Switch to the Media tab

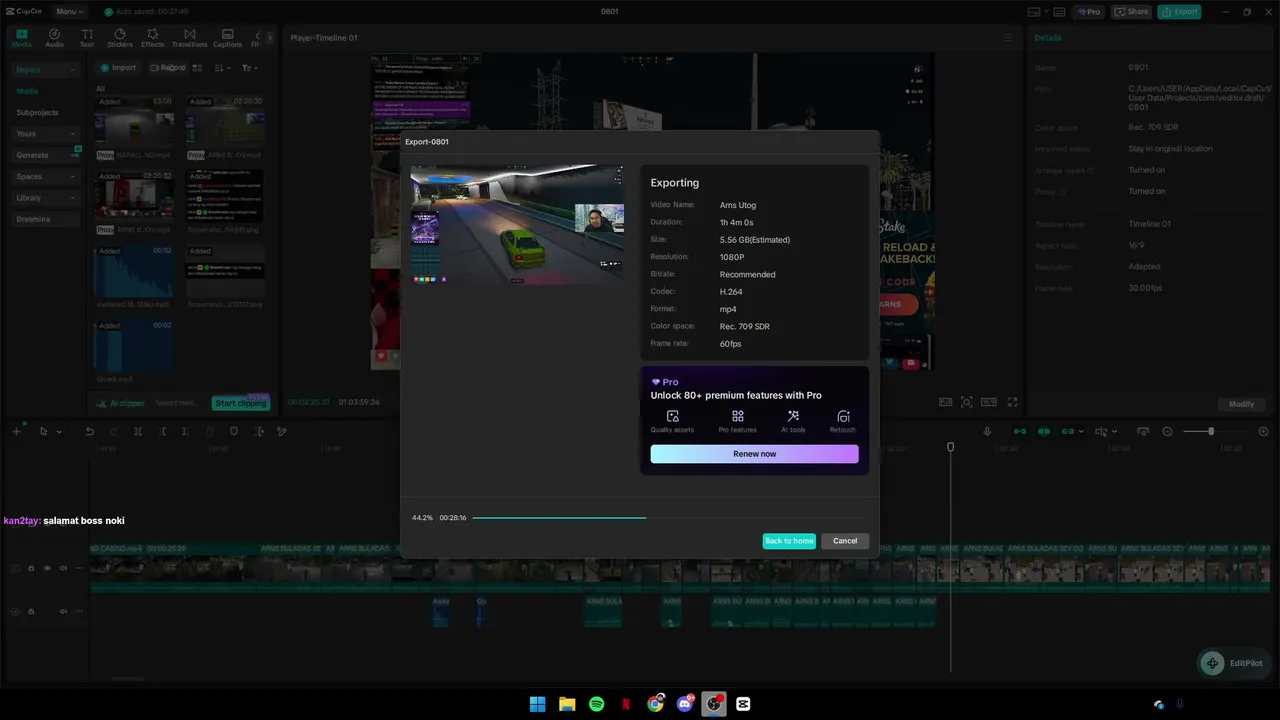pyautogui.click(x=21, y=38)
